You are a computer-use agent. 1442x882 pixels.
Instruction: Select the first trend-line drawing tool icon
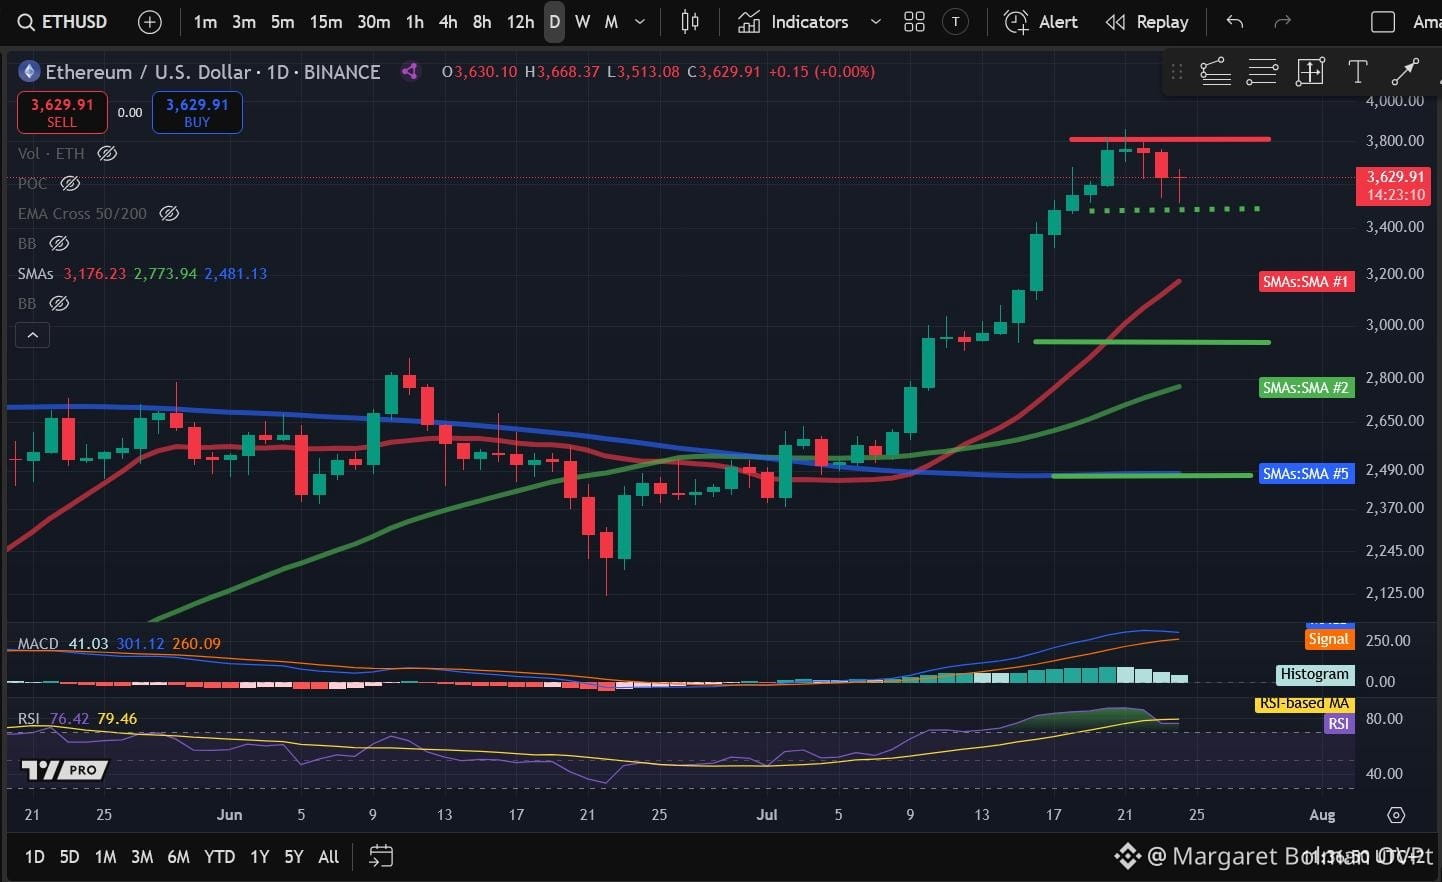pos(1215,71)
